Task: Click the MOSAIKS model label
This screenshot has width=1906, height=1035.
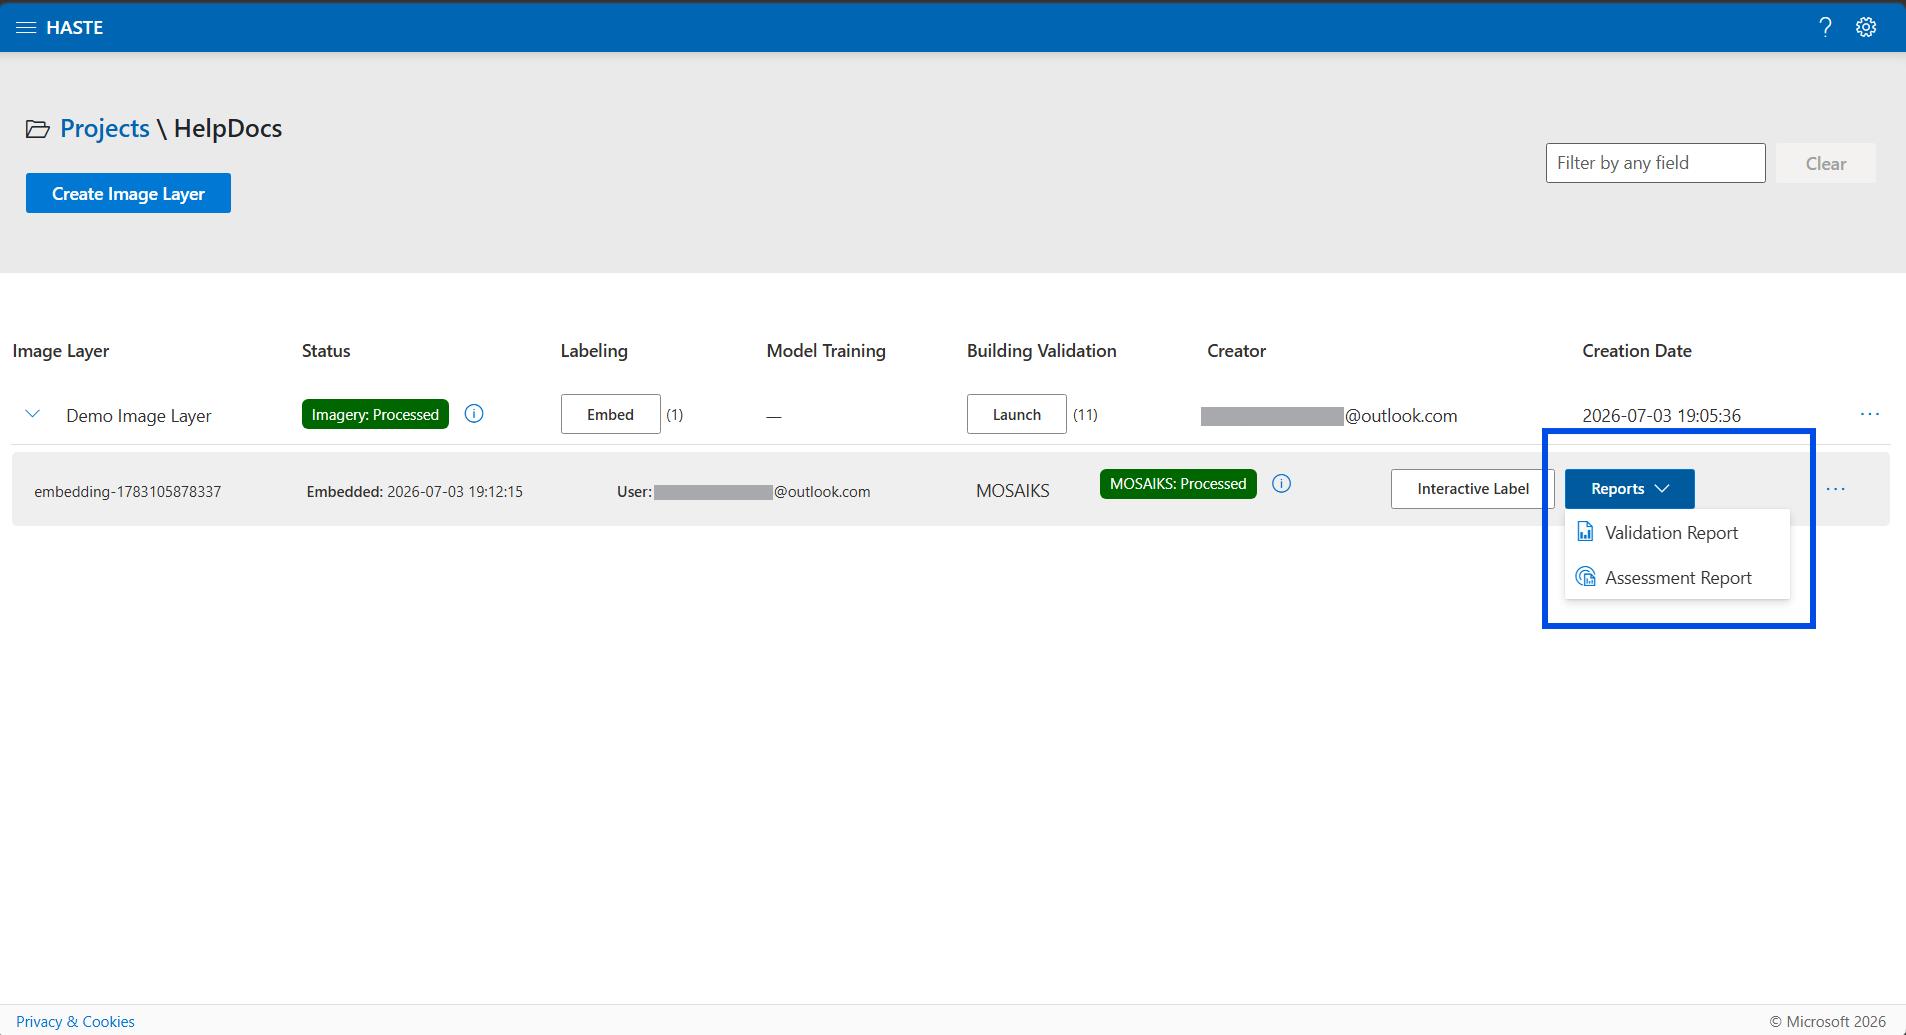Action: 1012,491
